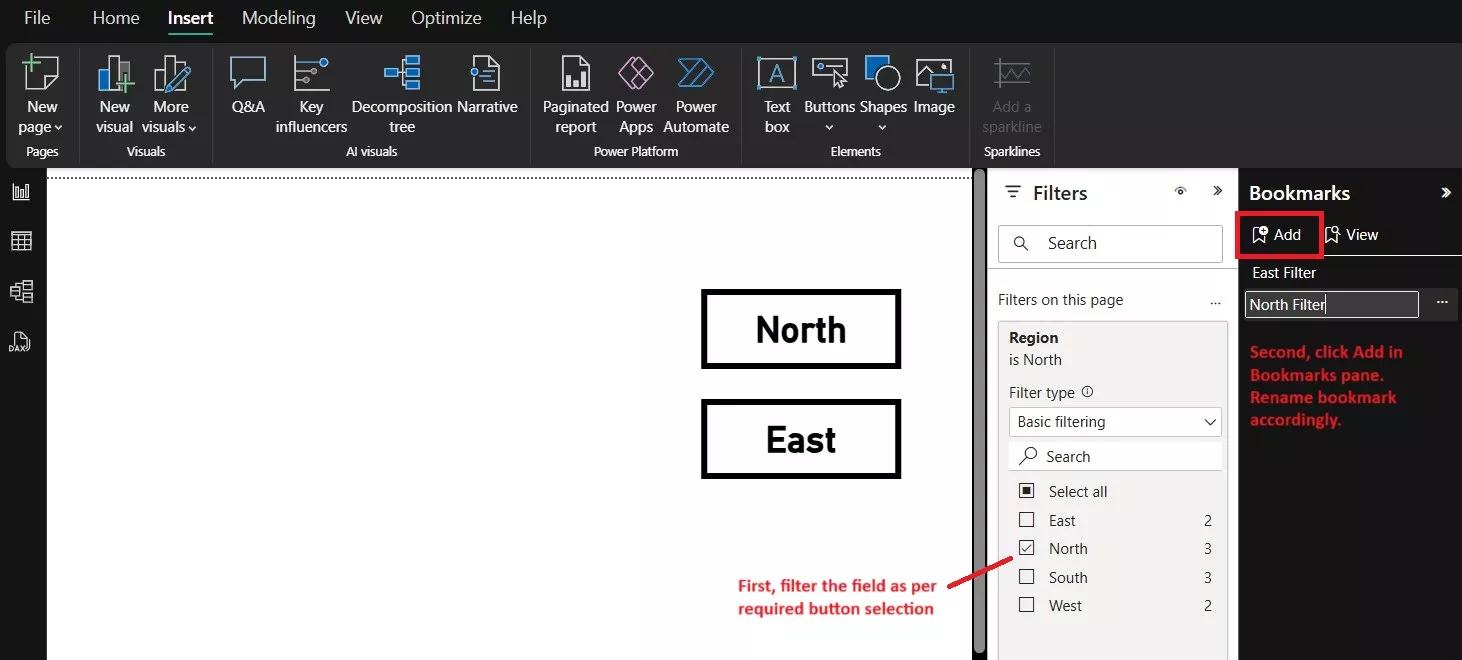Enable Select all in the Region filter
1462x660 pixels.
coord(1026,491)
